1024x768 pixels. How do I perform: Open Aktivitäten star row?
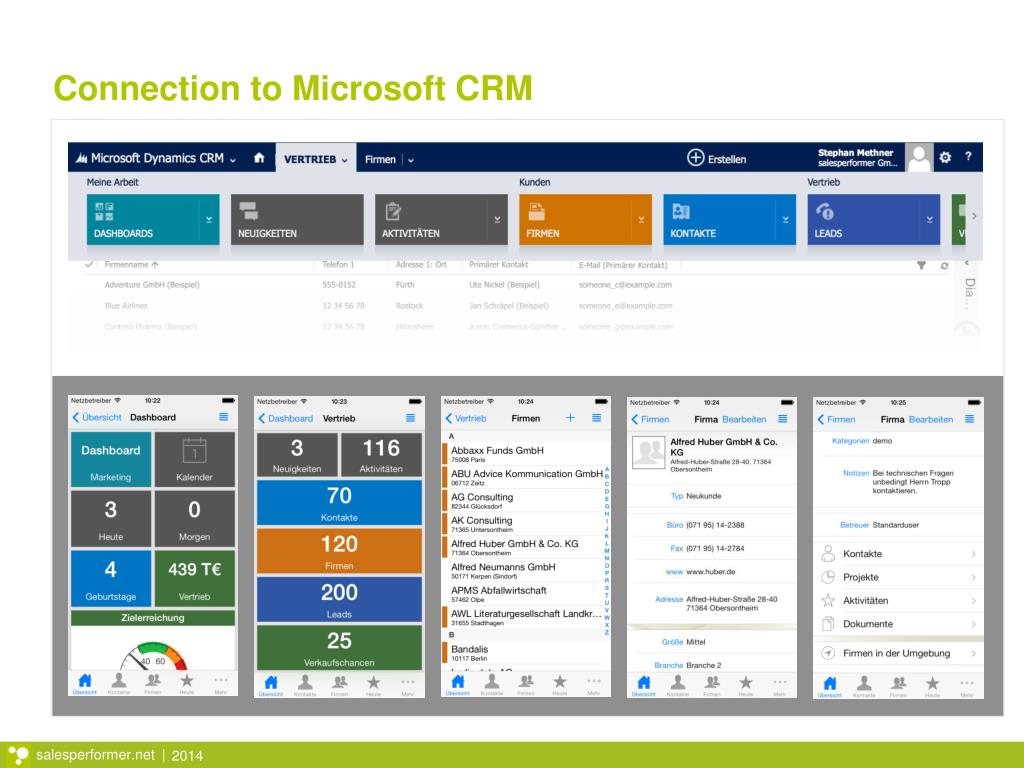click(x=899, y=601)
